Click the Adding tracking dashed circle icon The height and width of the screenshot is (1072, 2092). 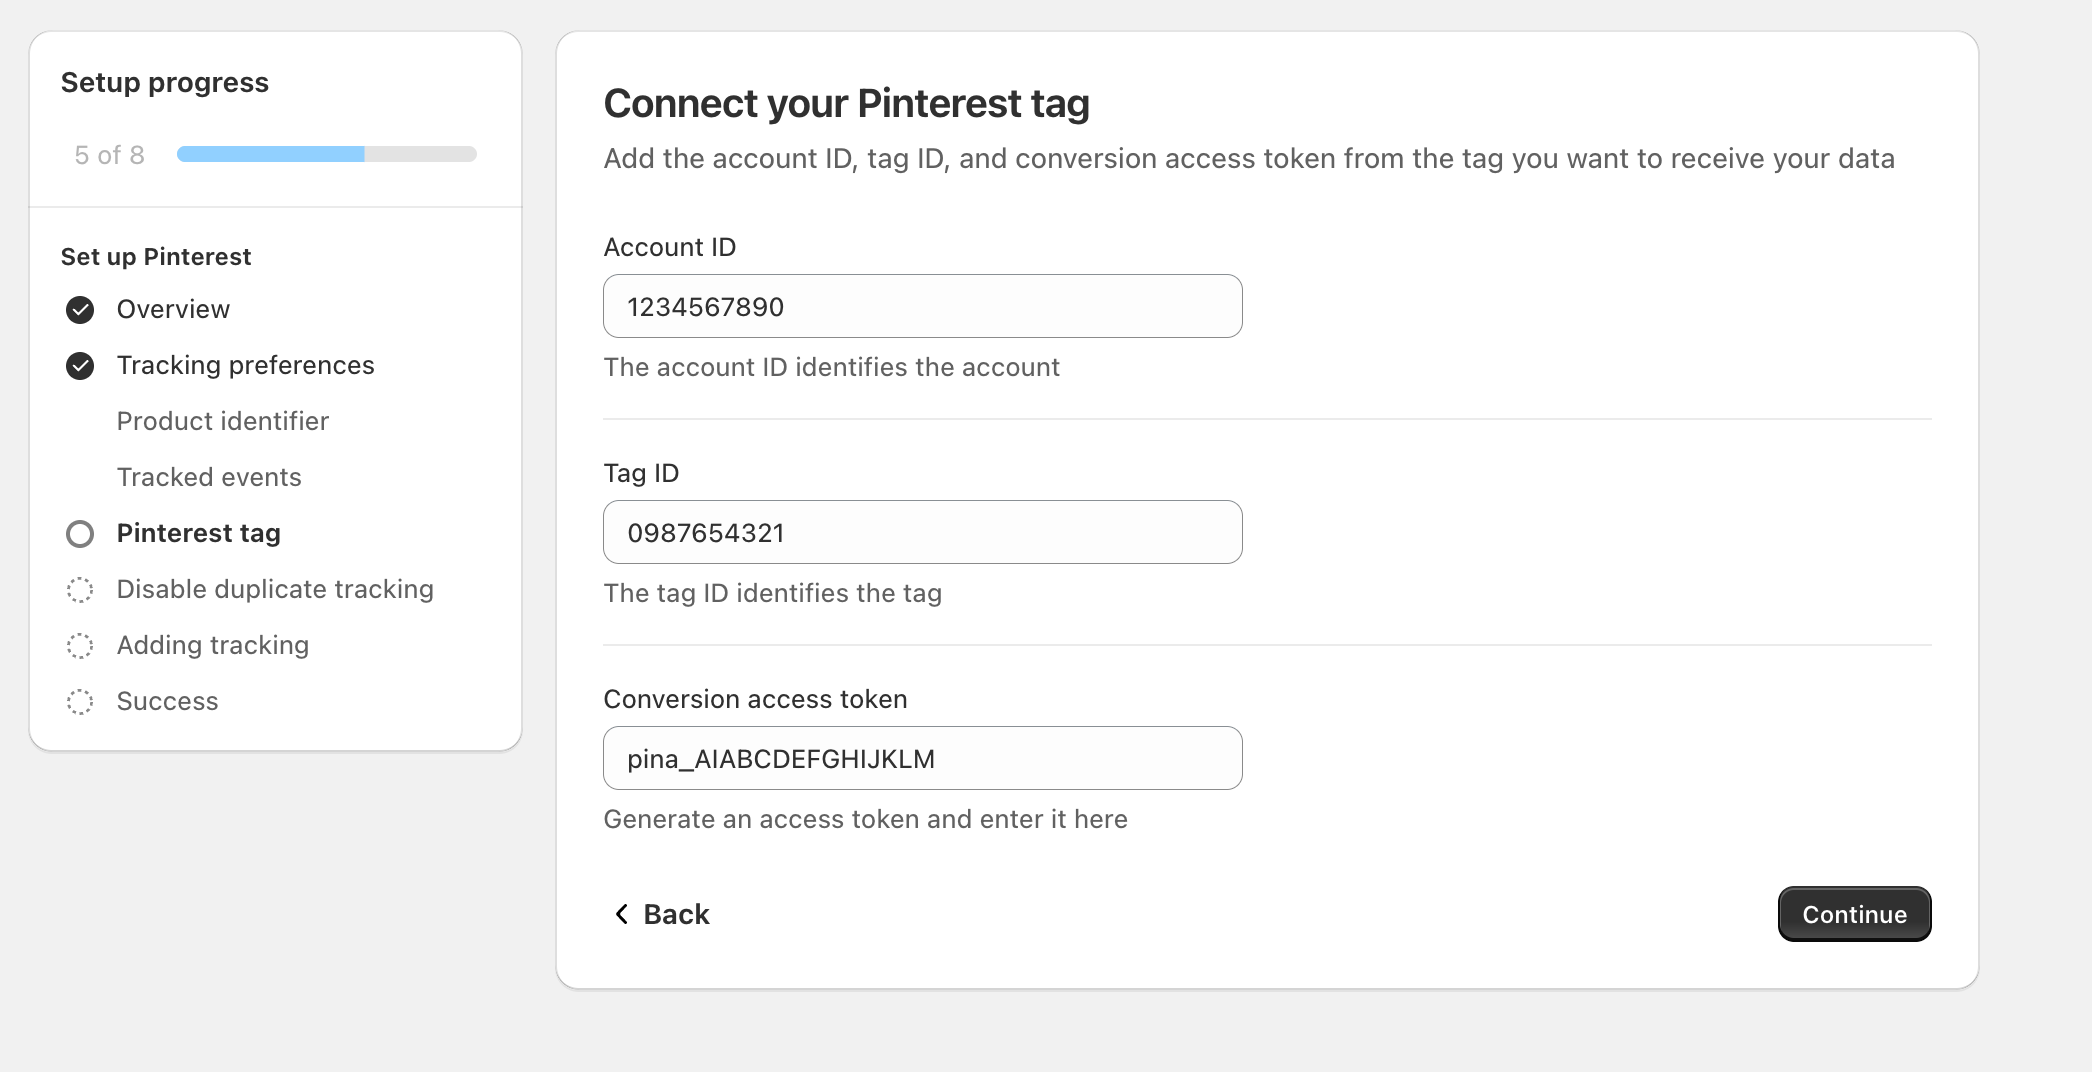[80, 646]
